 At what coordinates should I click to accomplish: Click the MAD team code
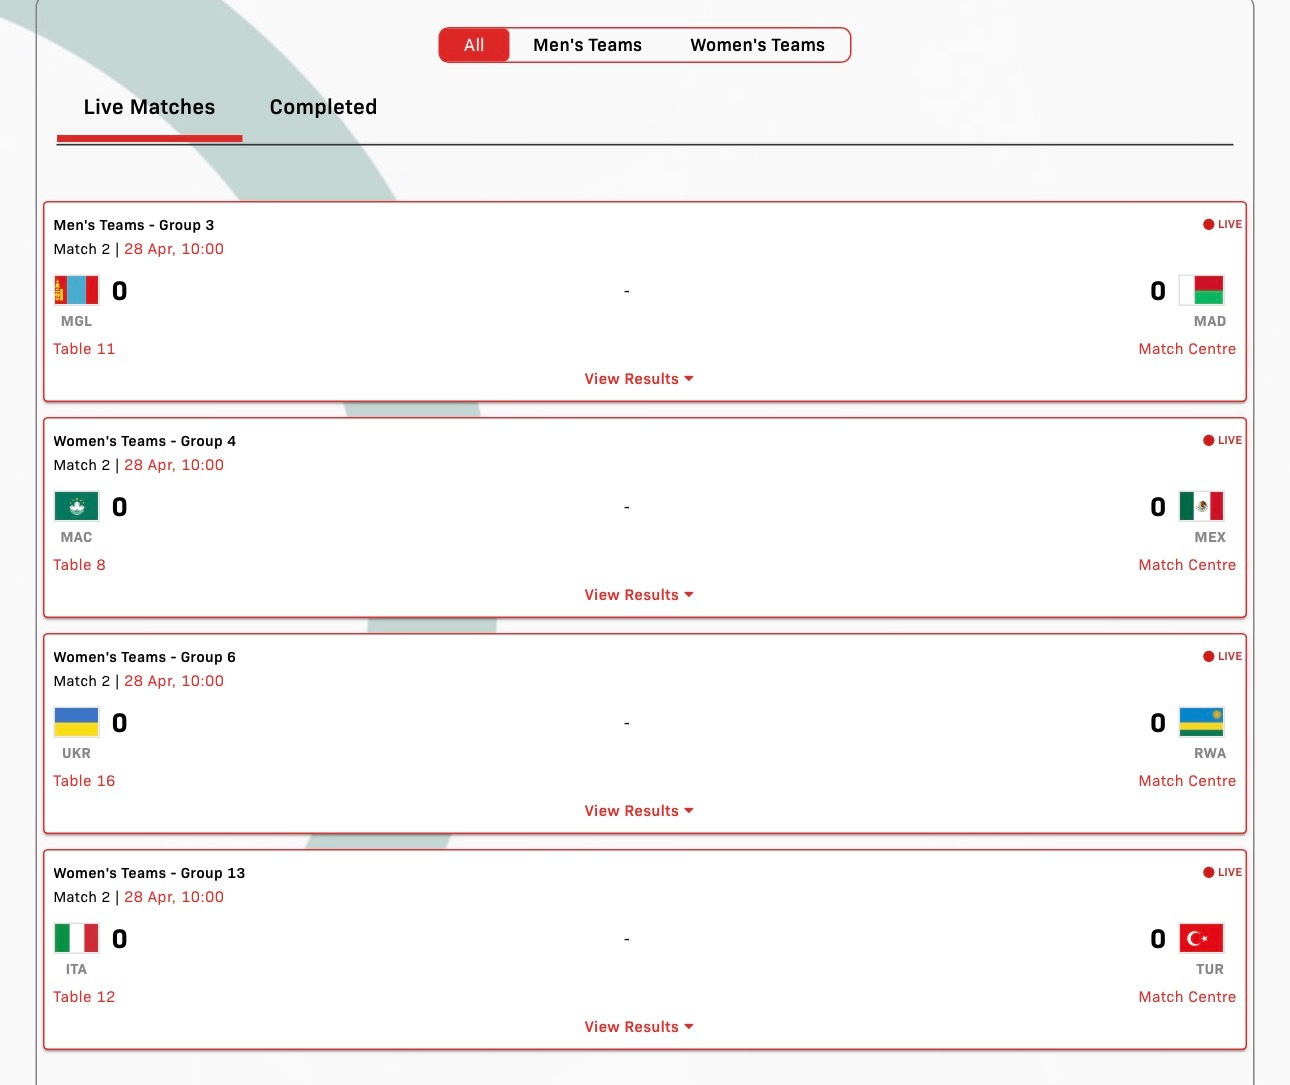(1210, 321)
